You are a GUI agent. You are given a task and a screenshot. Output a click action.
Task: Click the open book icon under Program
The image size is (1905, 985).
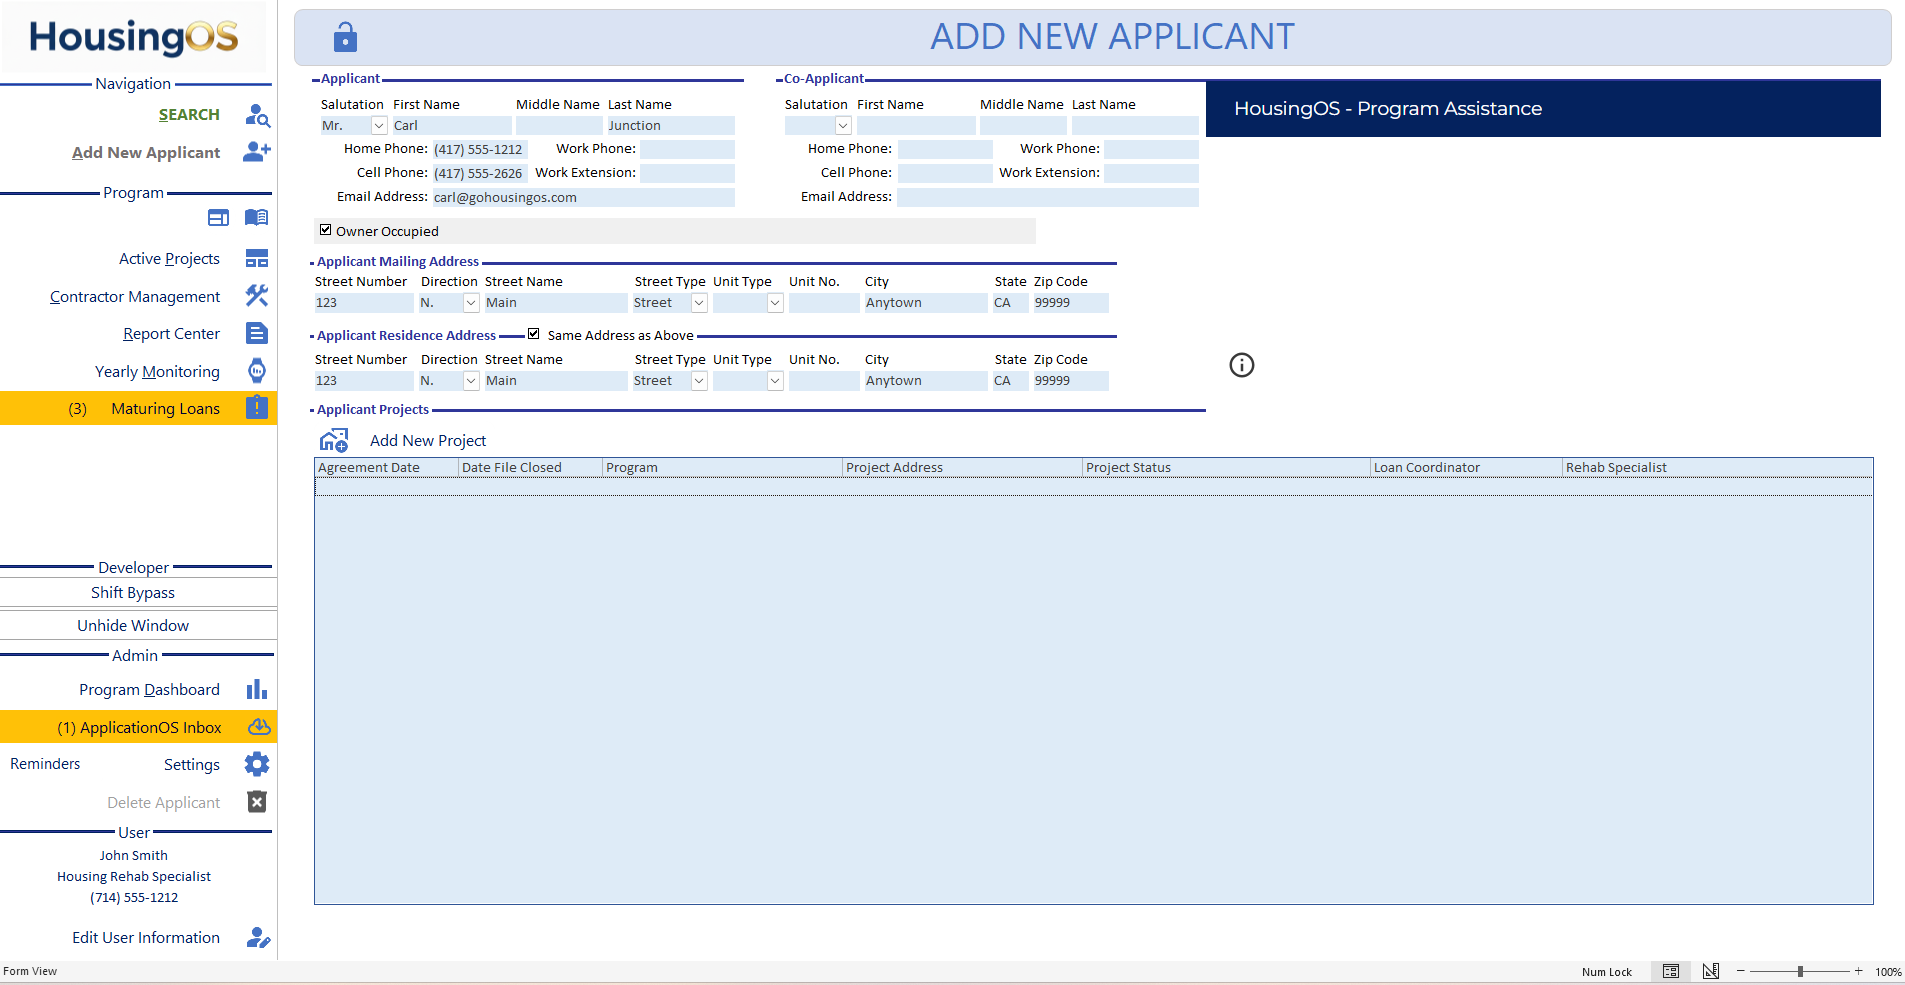point(257,218)
